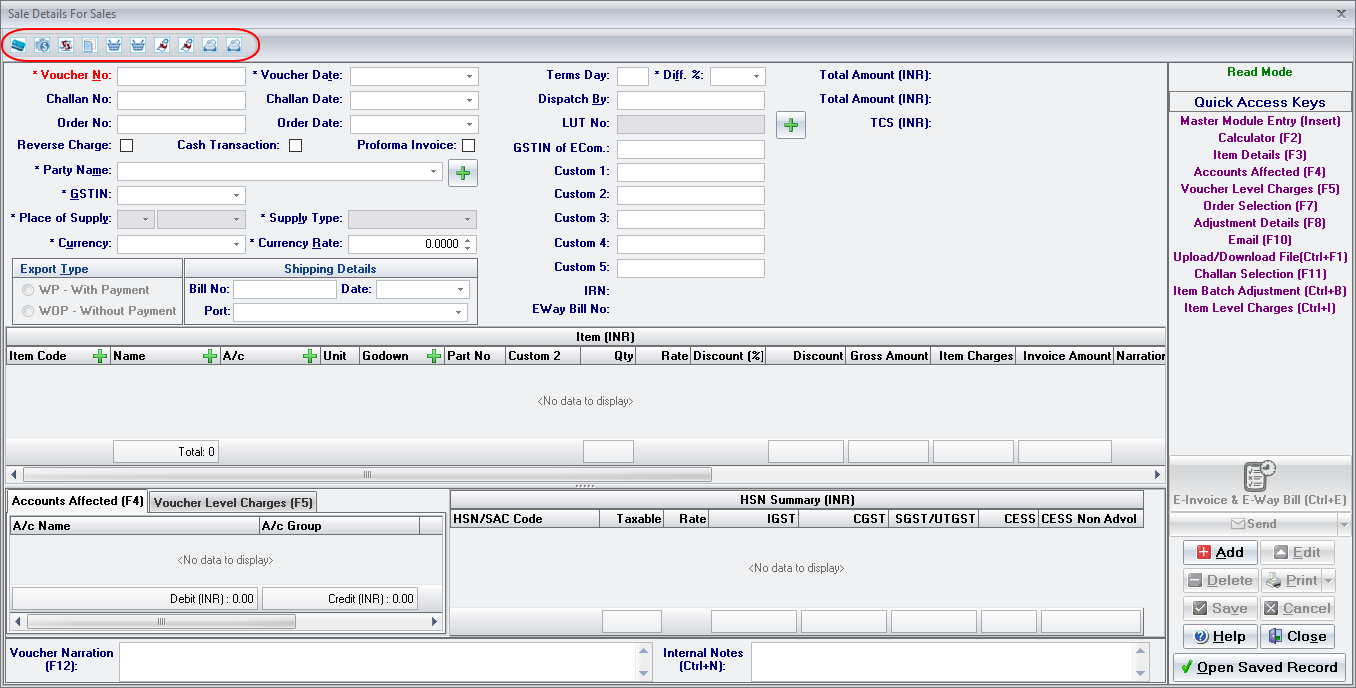Click the Internal Notes scroll down arrow

point(1141,673)
